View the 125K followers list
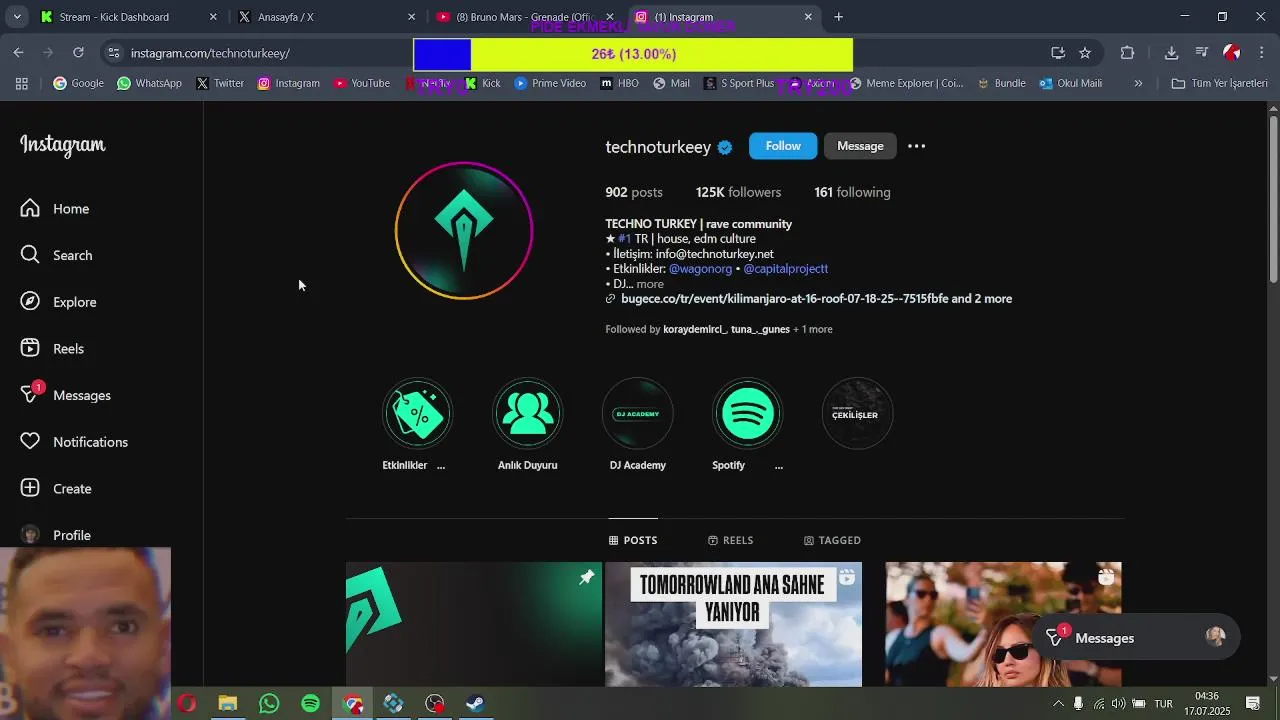 pos(738,192)
